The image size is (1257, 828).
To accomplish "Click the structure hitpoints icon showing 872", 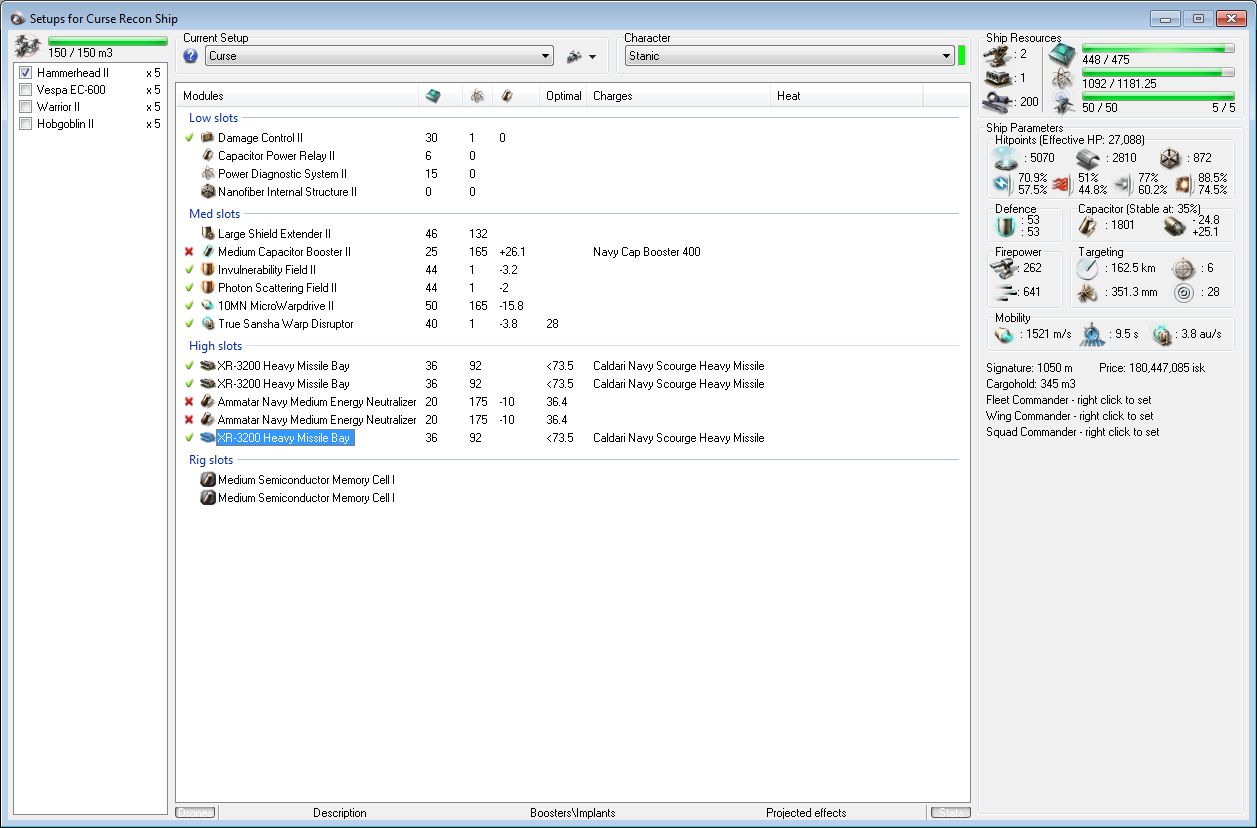I will (x=1171, y=158).
